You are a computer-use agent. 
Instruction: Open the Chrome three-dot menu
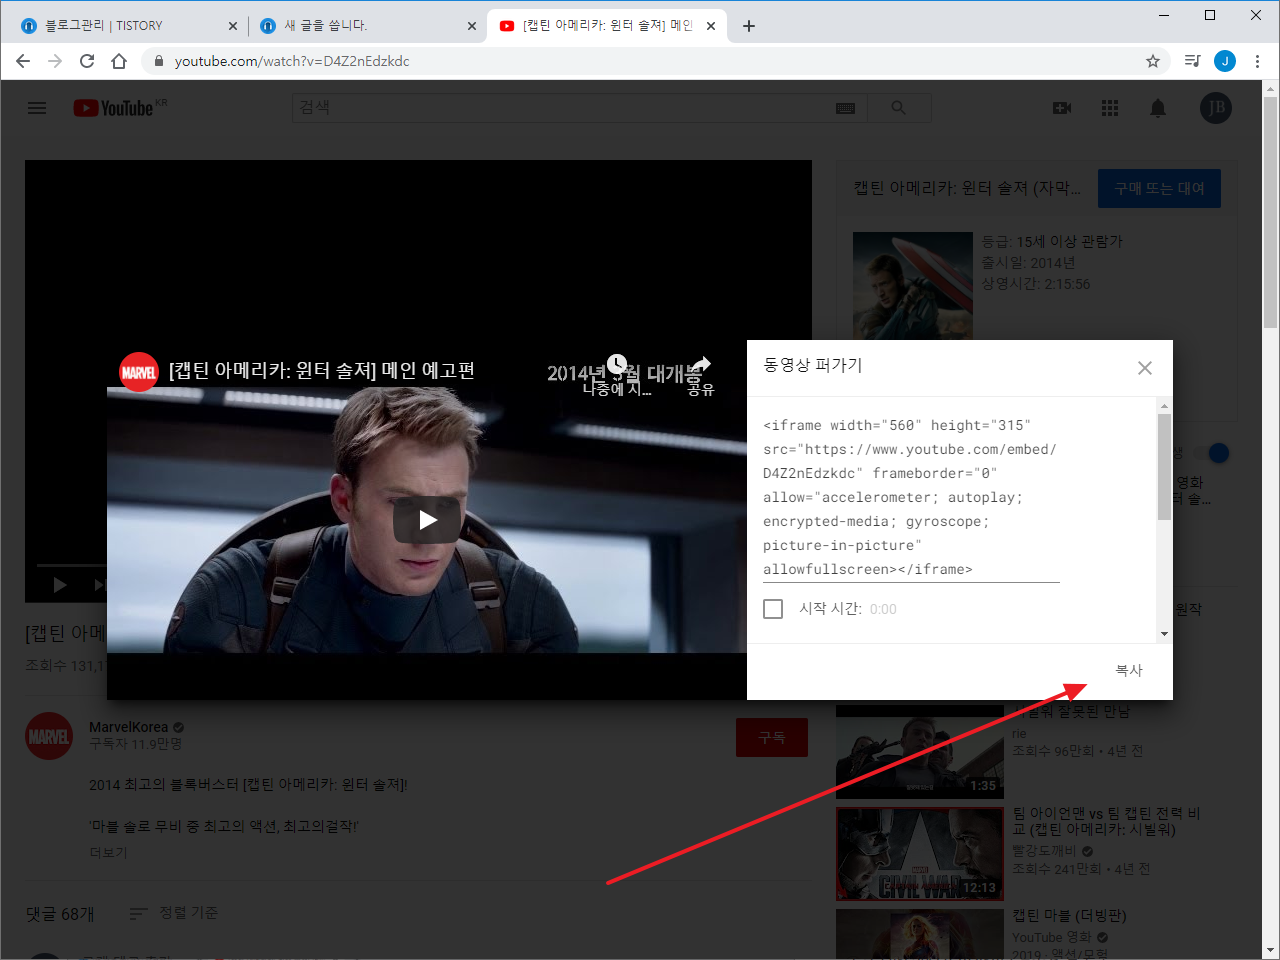(1257, 61)
